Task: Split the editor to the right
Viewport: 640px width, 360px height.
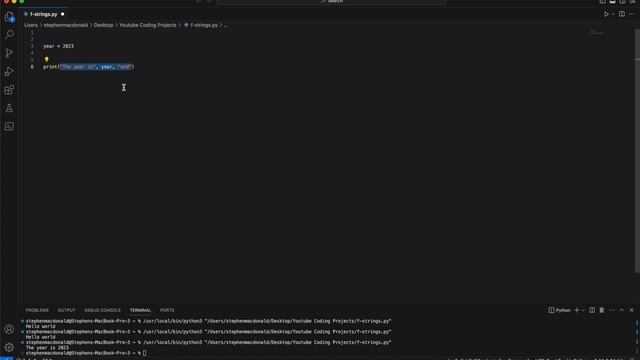Action: click(622, 14)
